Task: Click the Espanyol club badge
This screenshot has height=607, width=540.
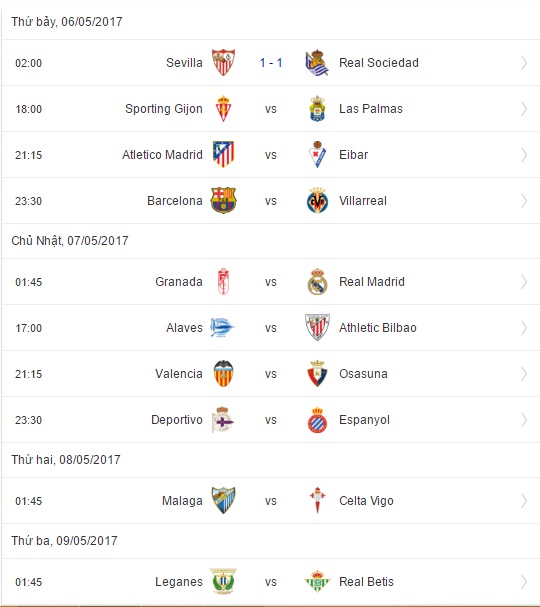Action: 317,420
